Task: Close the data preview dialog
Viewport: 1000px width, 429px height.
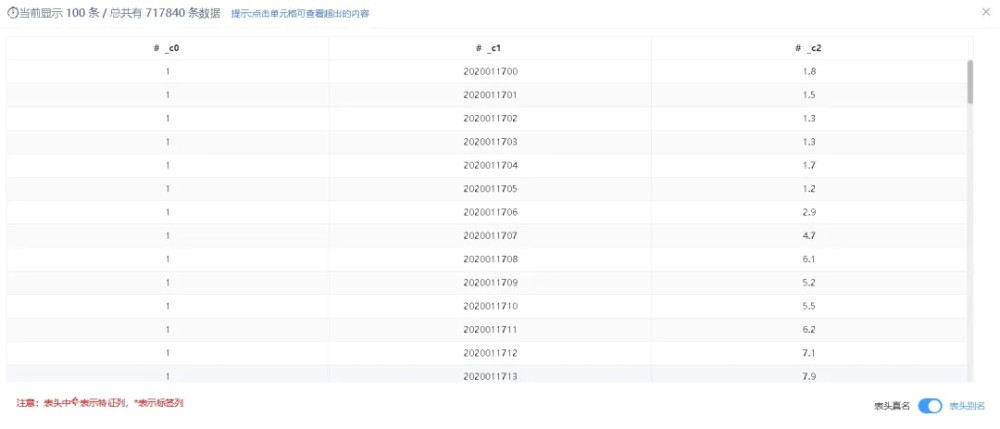Action: tap(986, 11)
